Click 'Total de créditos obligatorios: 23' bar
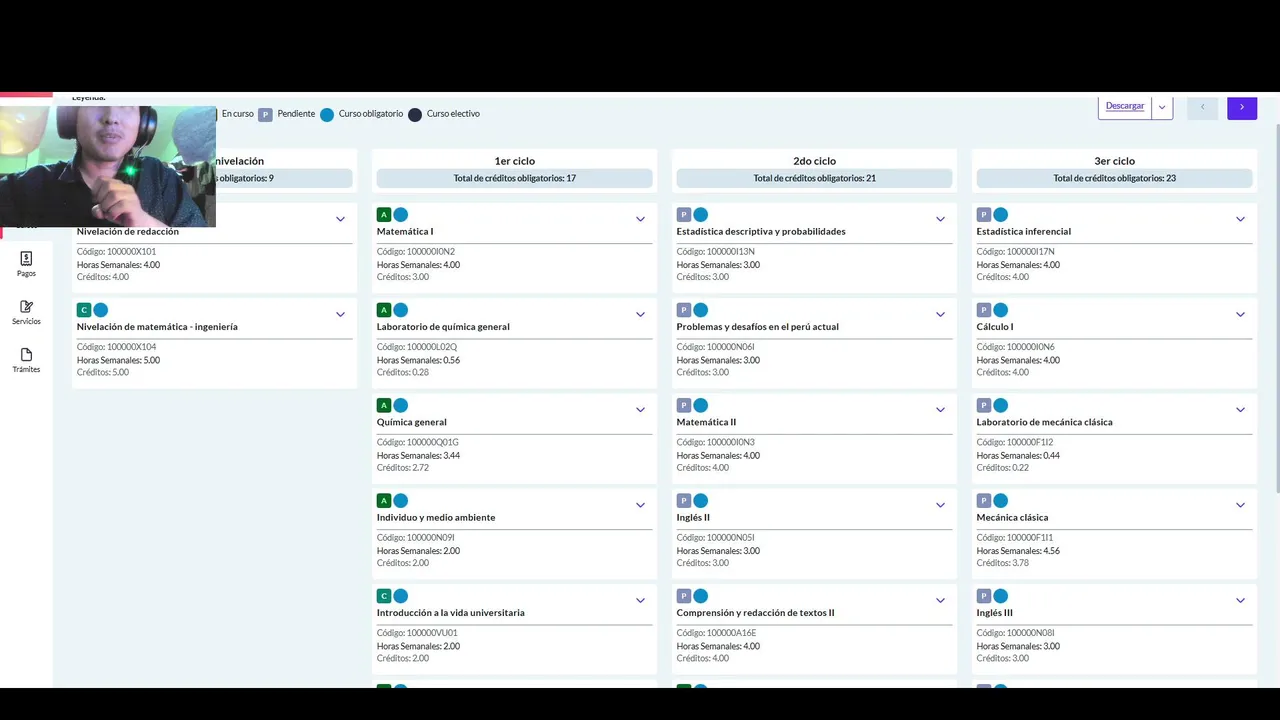The height and width of the screenshot is (720, 1280). (1114, 178)
